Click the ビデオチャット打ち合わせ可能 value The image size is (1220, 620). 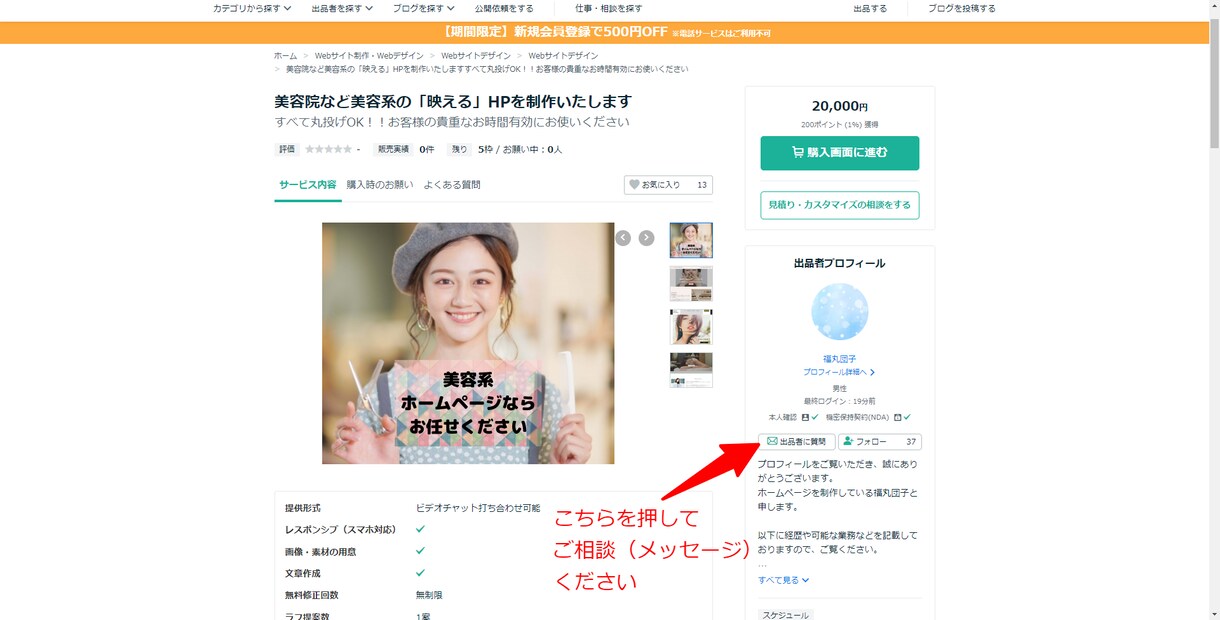coord(478,508)
